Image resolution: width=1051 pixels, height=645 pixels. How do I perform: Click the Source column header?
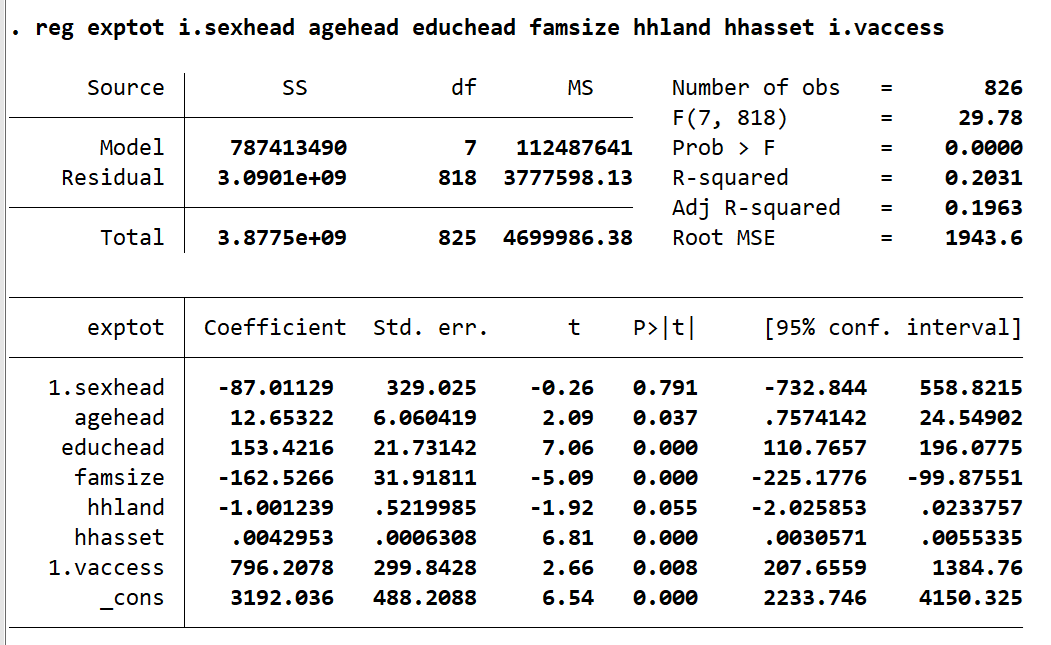(x=125, y=88)
